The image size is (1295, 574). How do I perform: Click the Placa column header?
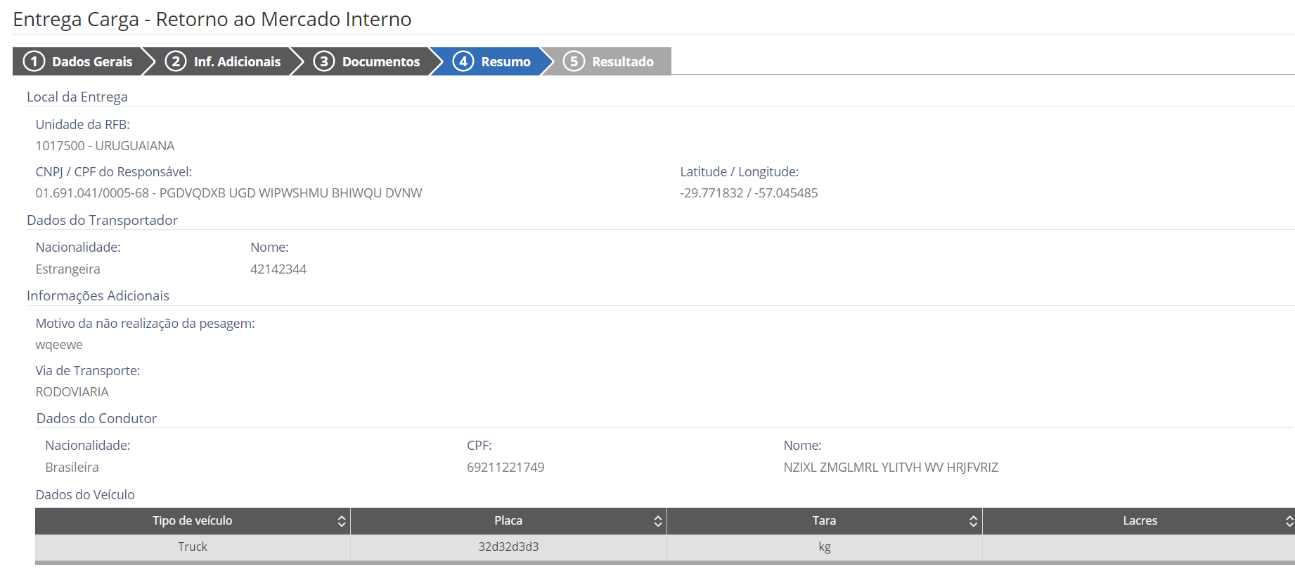pyautogui.click(x=508, y=521)
